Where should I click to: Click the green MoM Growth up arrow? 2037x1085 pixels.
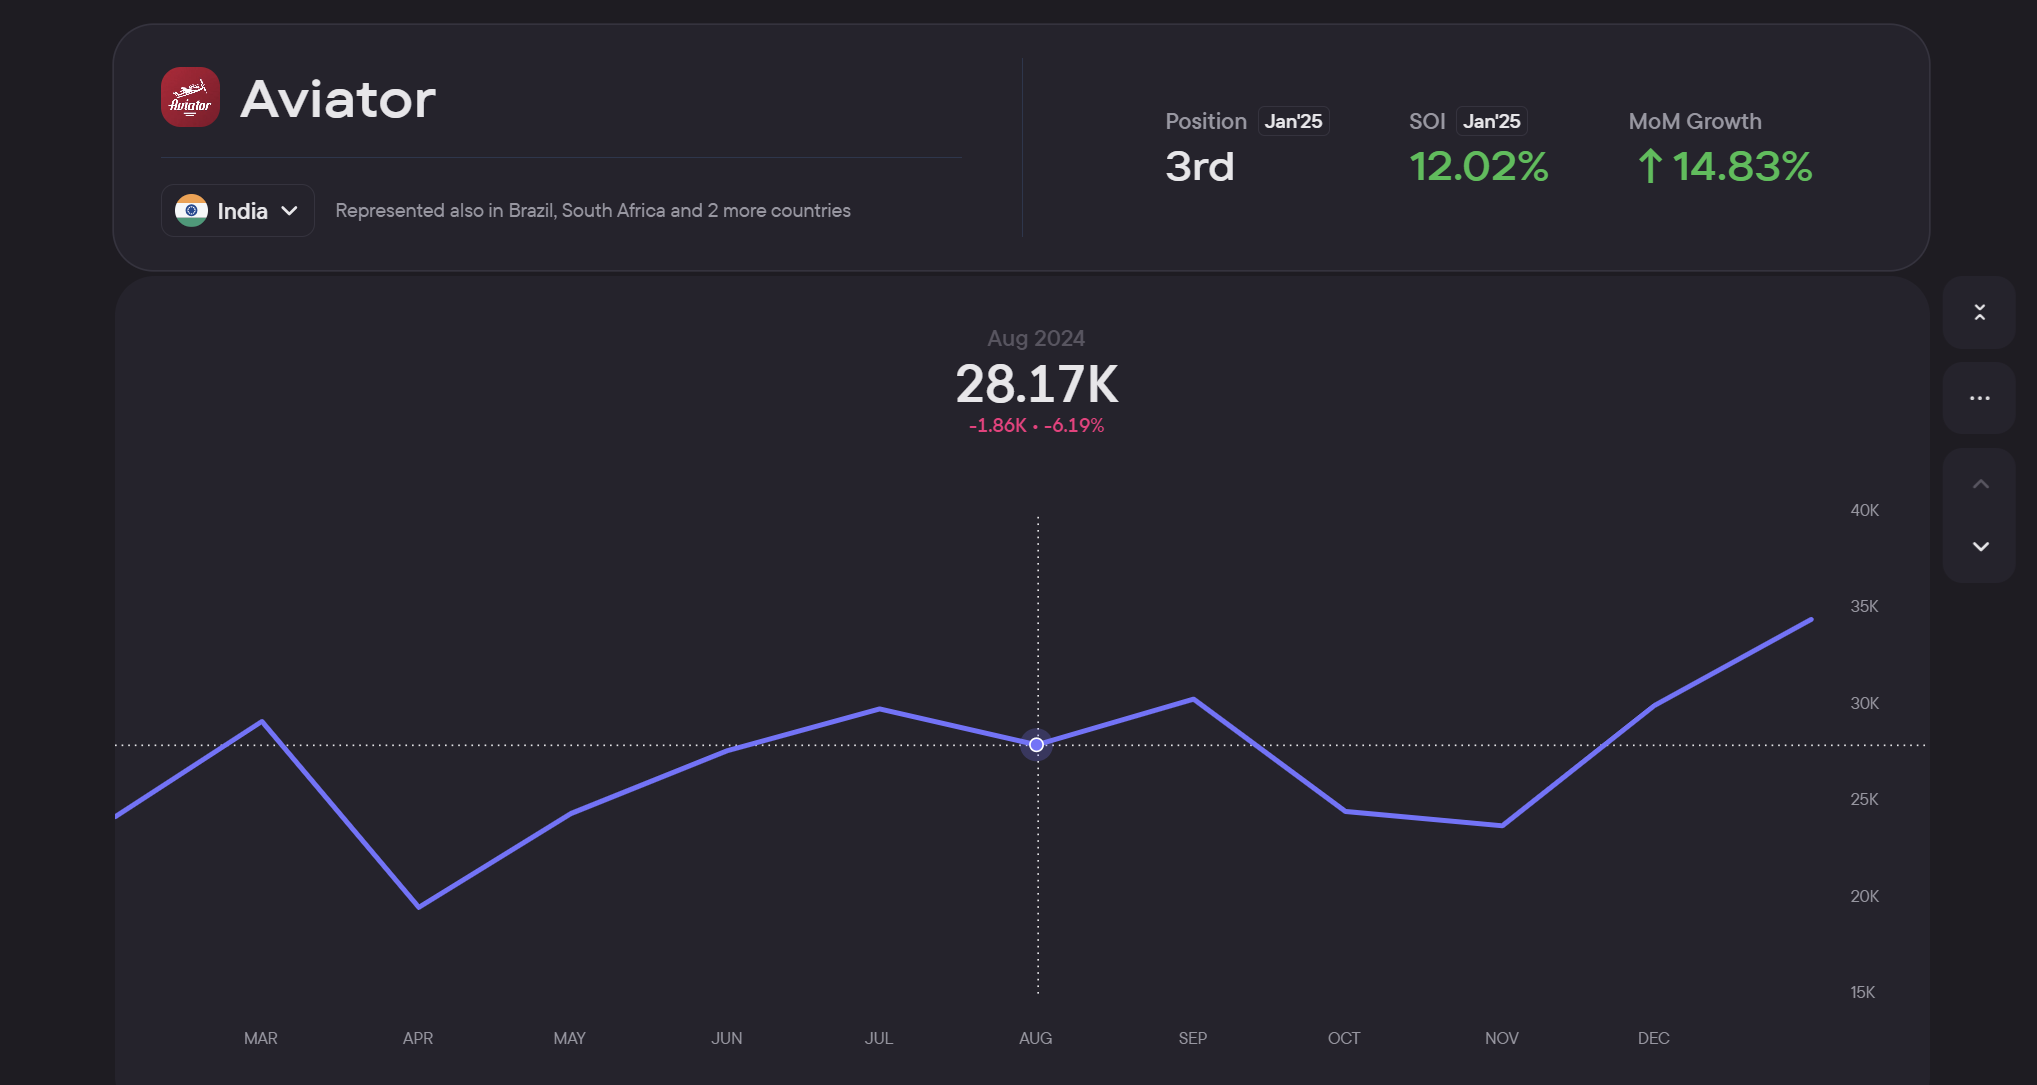(x=1650, y=166)
